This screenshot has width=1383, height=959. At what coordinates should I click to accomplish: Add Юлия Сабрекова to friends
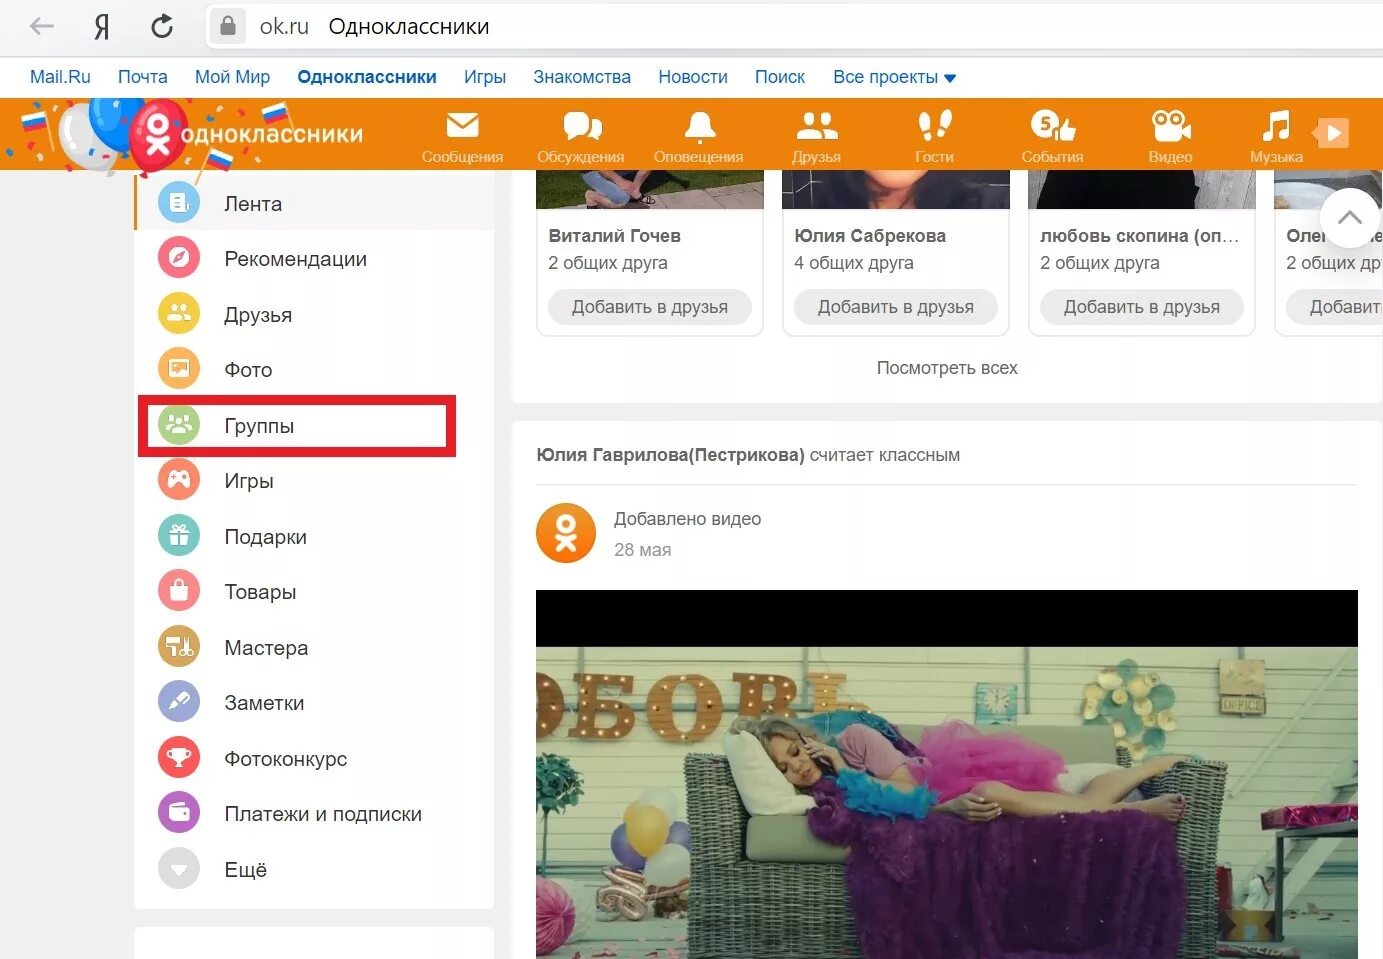pyautogui.click(x=896, y=307)
